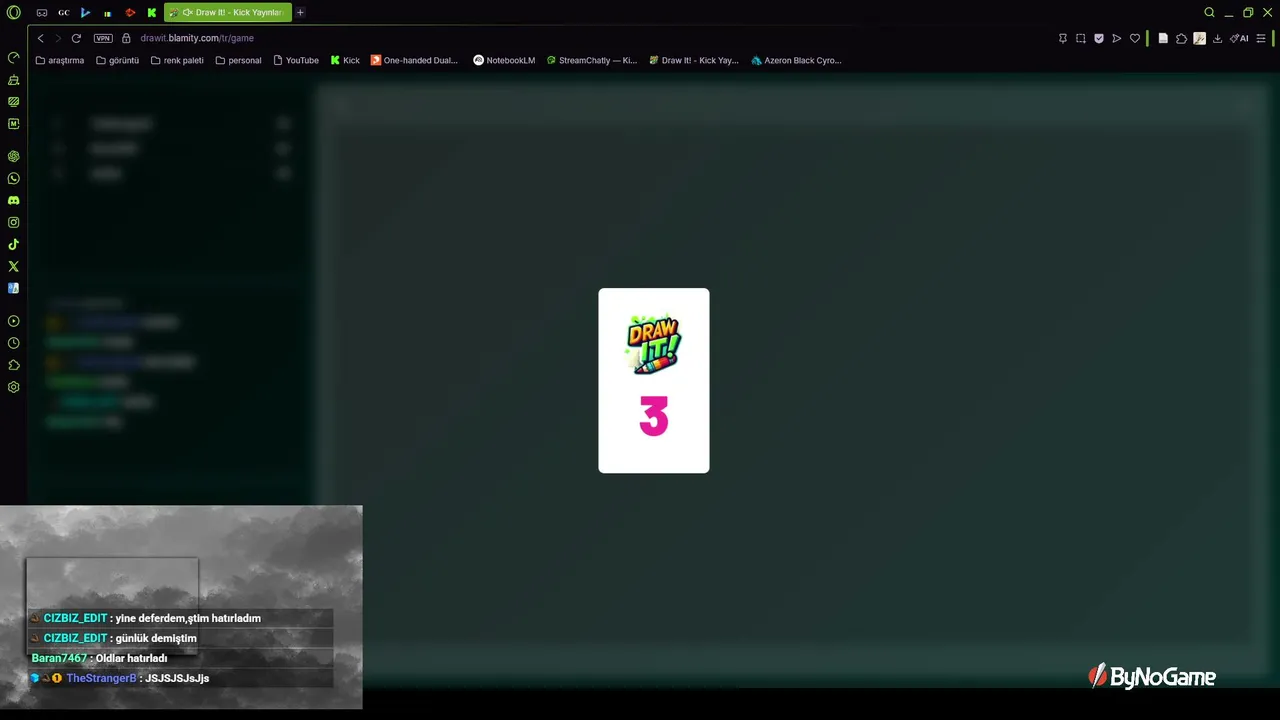Open the YouTube bookmark
The image size is (1280, 720).
[296, 60]
